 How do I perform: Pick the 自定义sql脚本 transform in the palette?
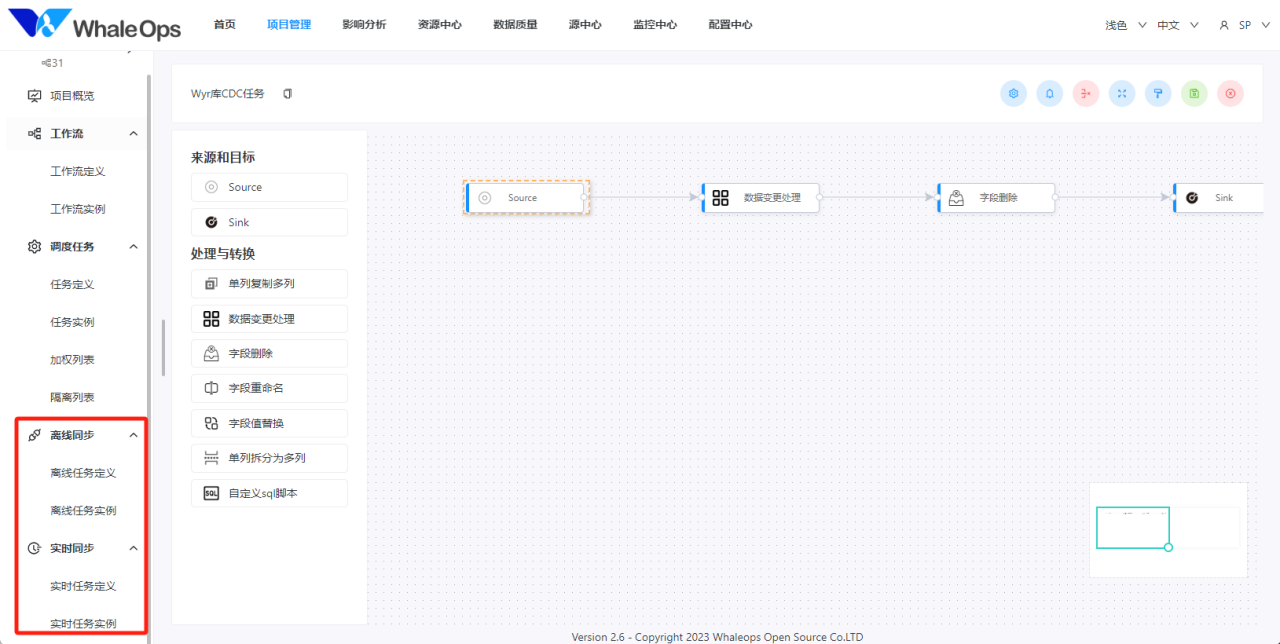coord(269,493)
